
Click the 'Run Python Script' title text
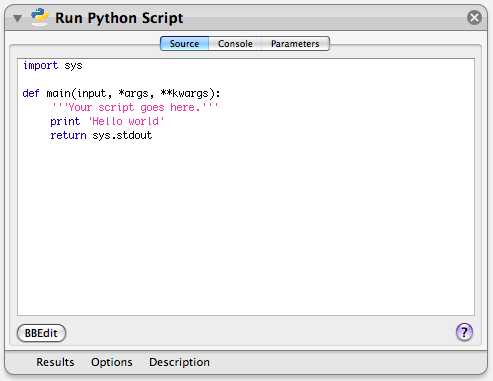[119, 18]
